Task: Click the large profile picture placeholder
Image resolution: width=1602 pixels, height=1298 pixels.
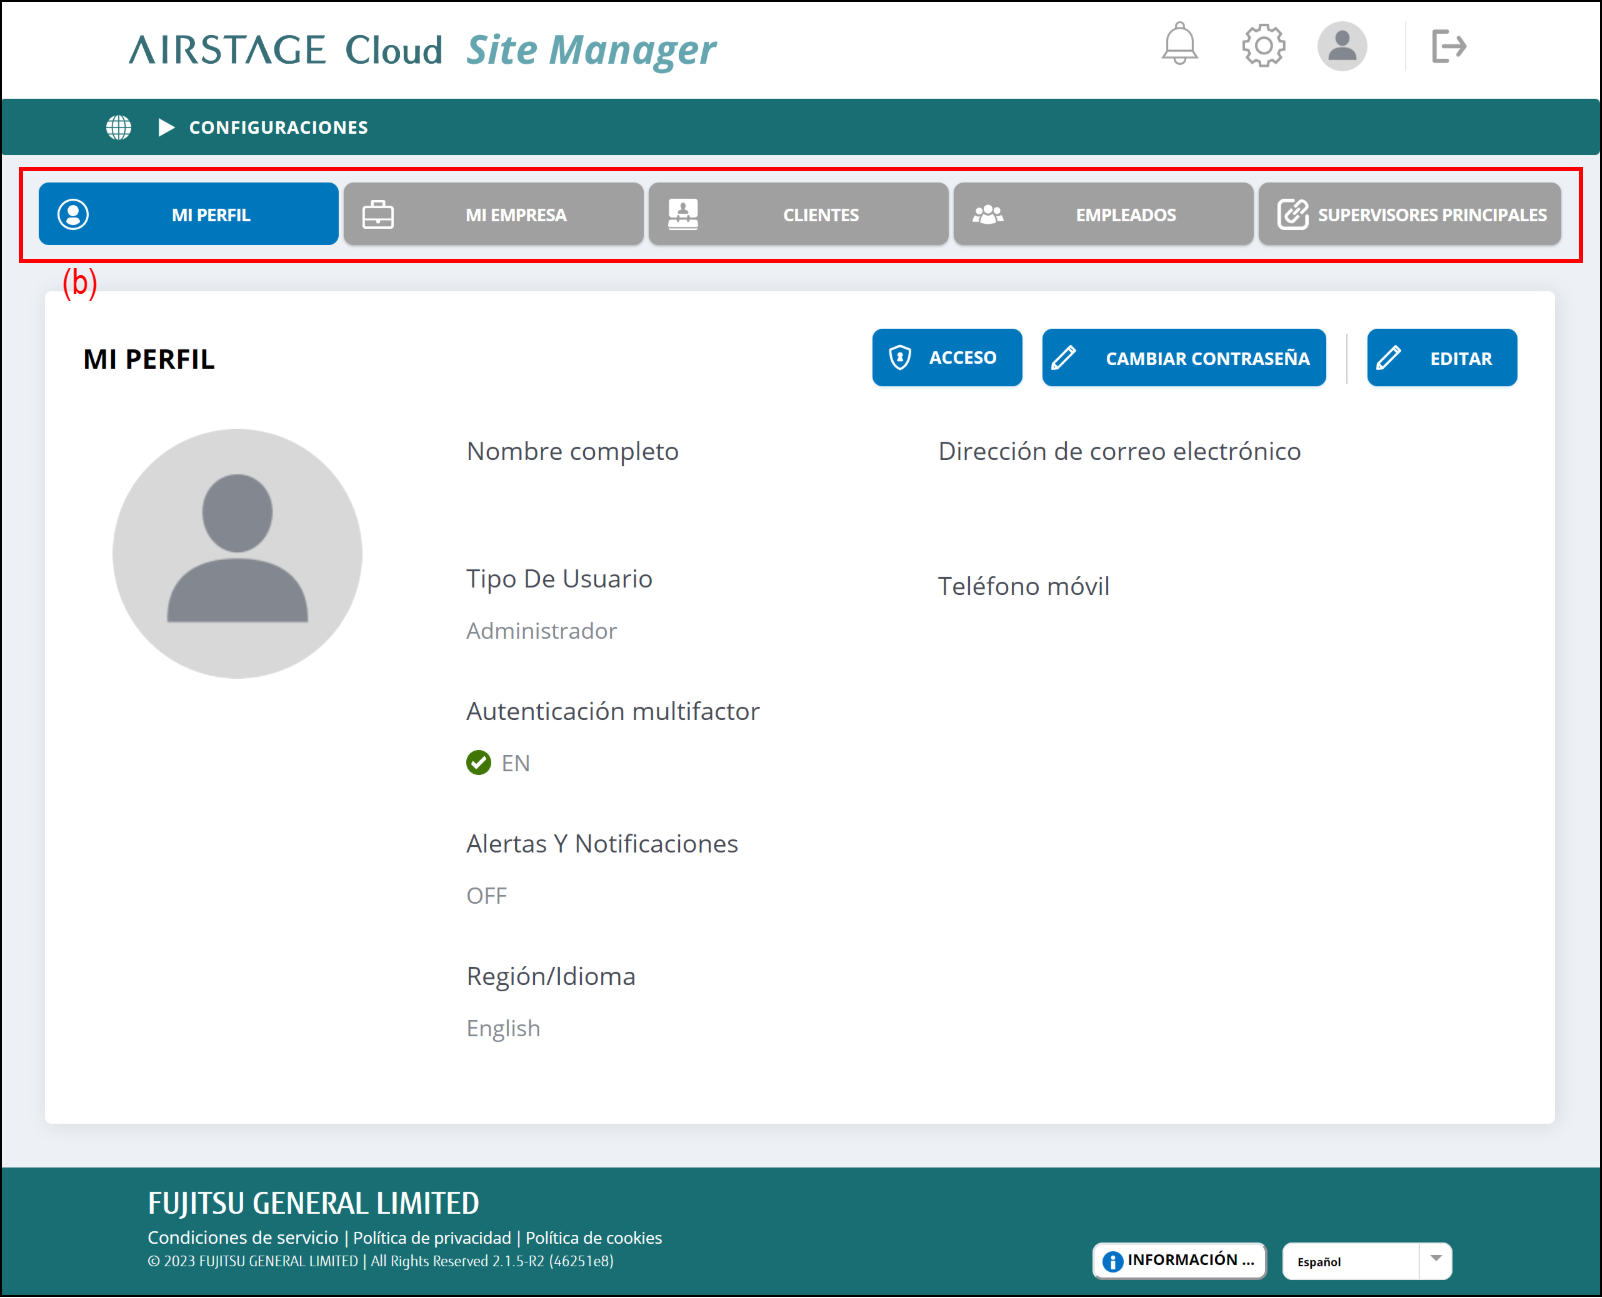Action: click(237, 554)
